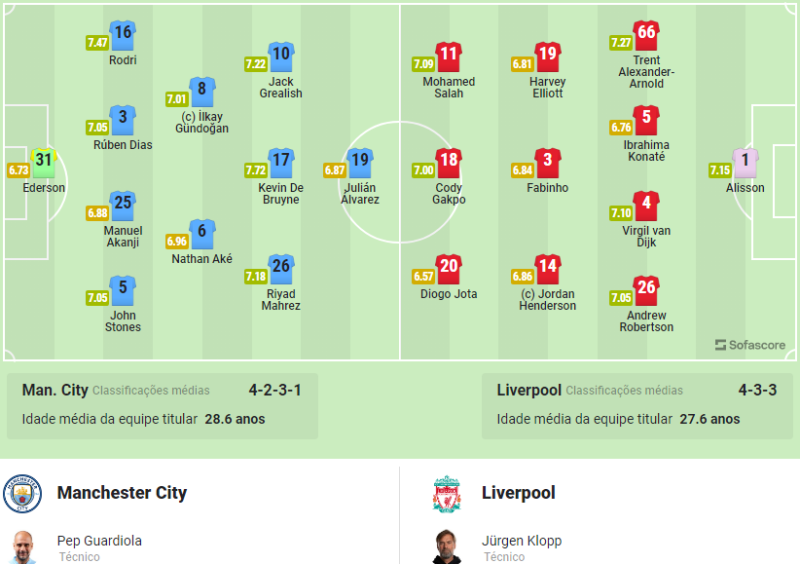This screenshot has width=800, height=564.
Task: Open the Liverpool team name link
Action: (x=518, y=493)
